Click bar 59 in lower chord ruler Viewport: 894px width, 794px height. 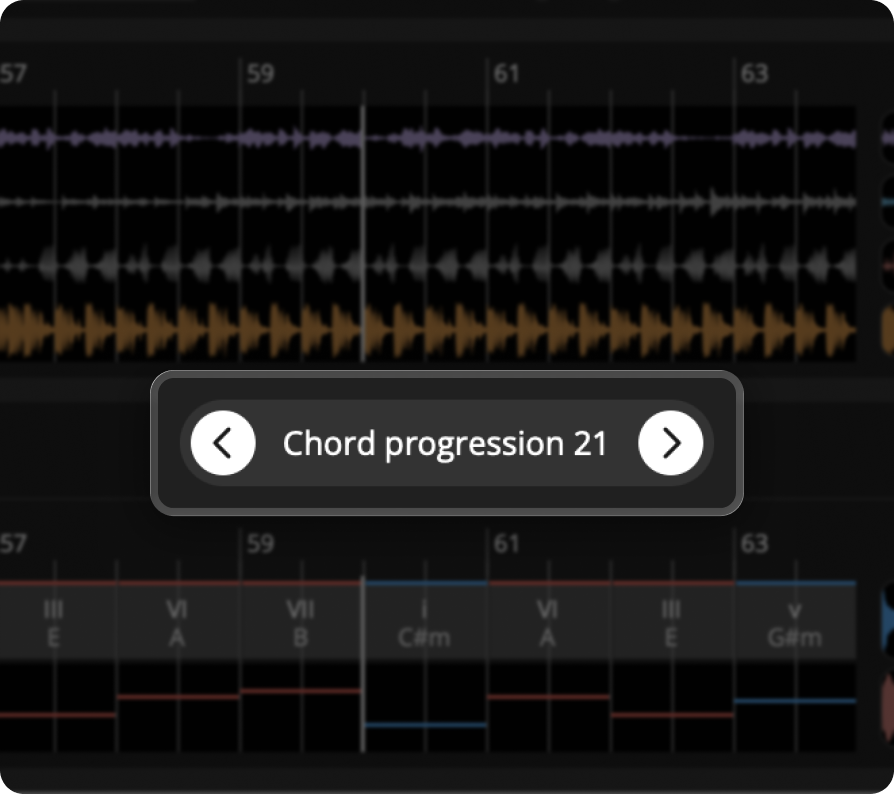tap(261, 544)
